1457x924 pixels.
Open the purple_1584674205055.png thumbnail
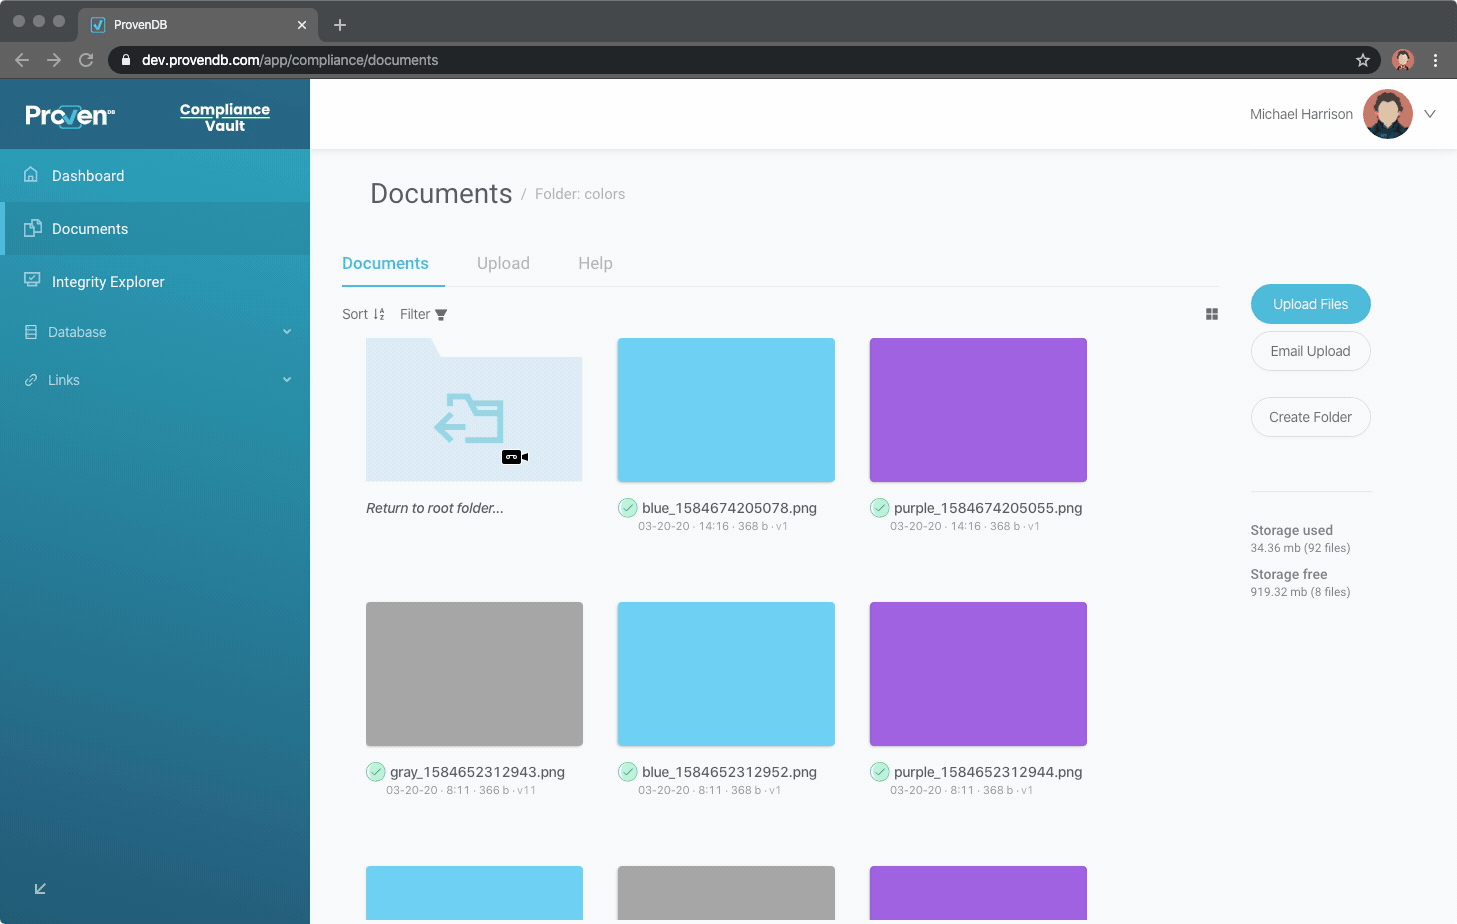(x=977, y=410)
